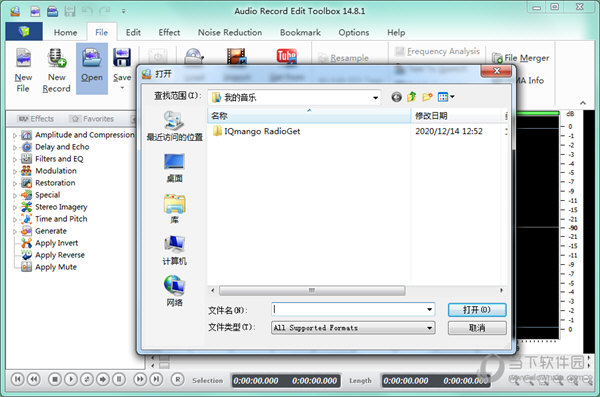This screenshot has width=600, height=397.
Task: Close the 打开 dialog with X
Action: tap(496, 71)
